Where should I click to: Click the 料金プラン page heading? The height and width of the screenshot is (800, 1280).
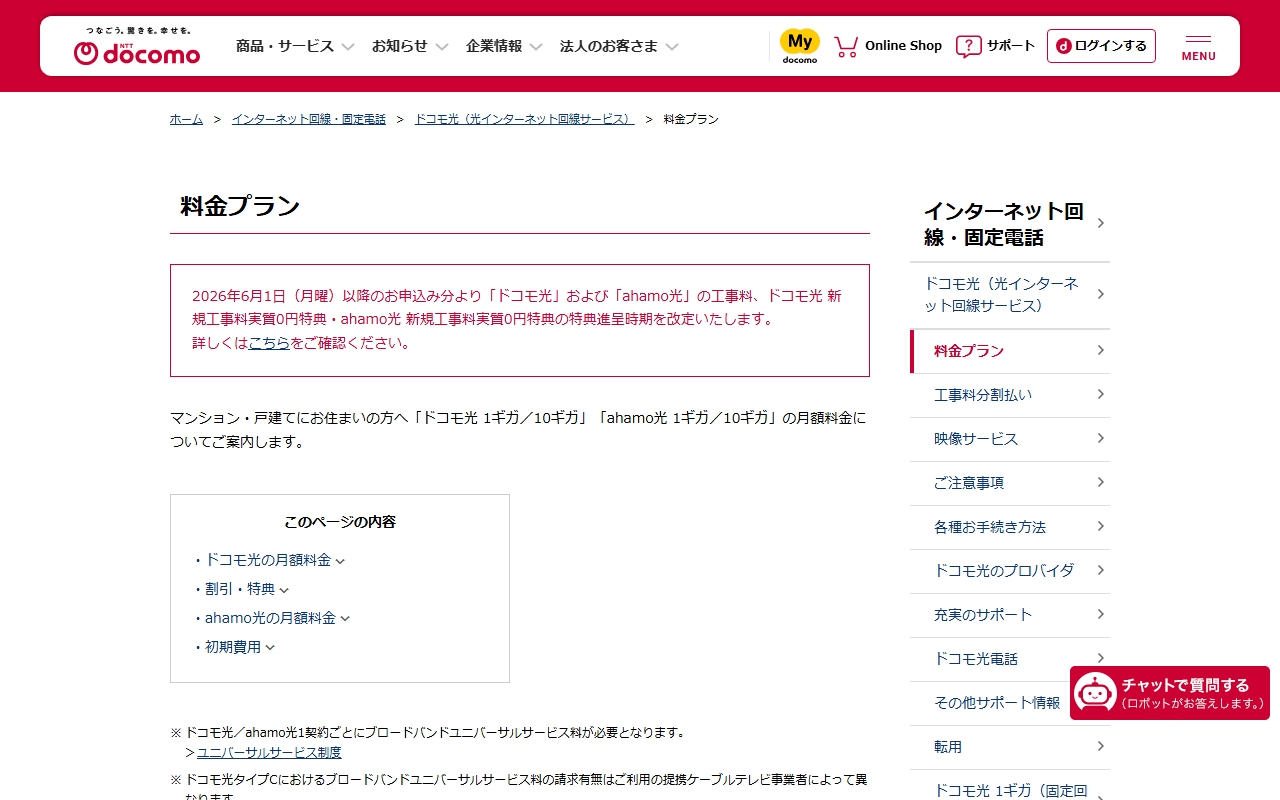240,207
